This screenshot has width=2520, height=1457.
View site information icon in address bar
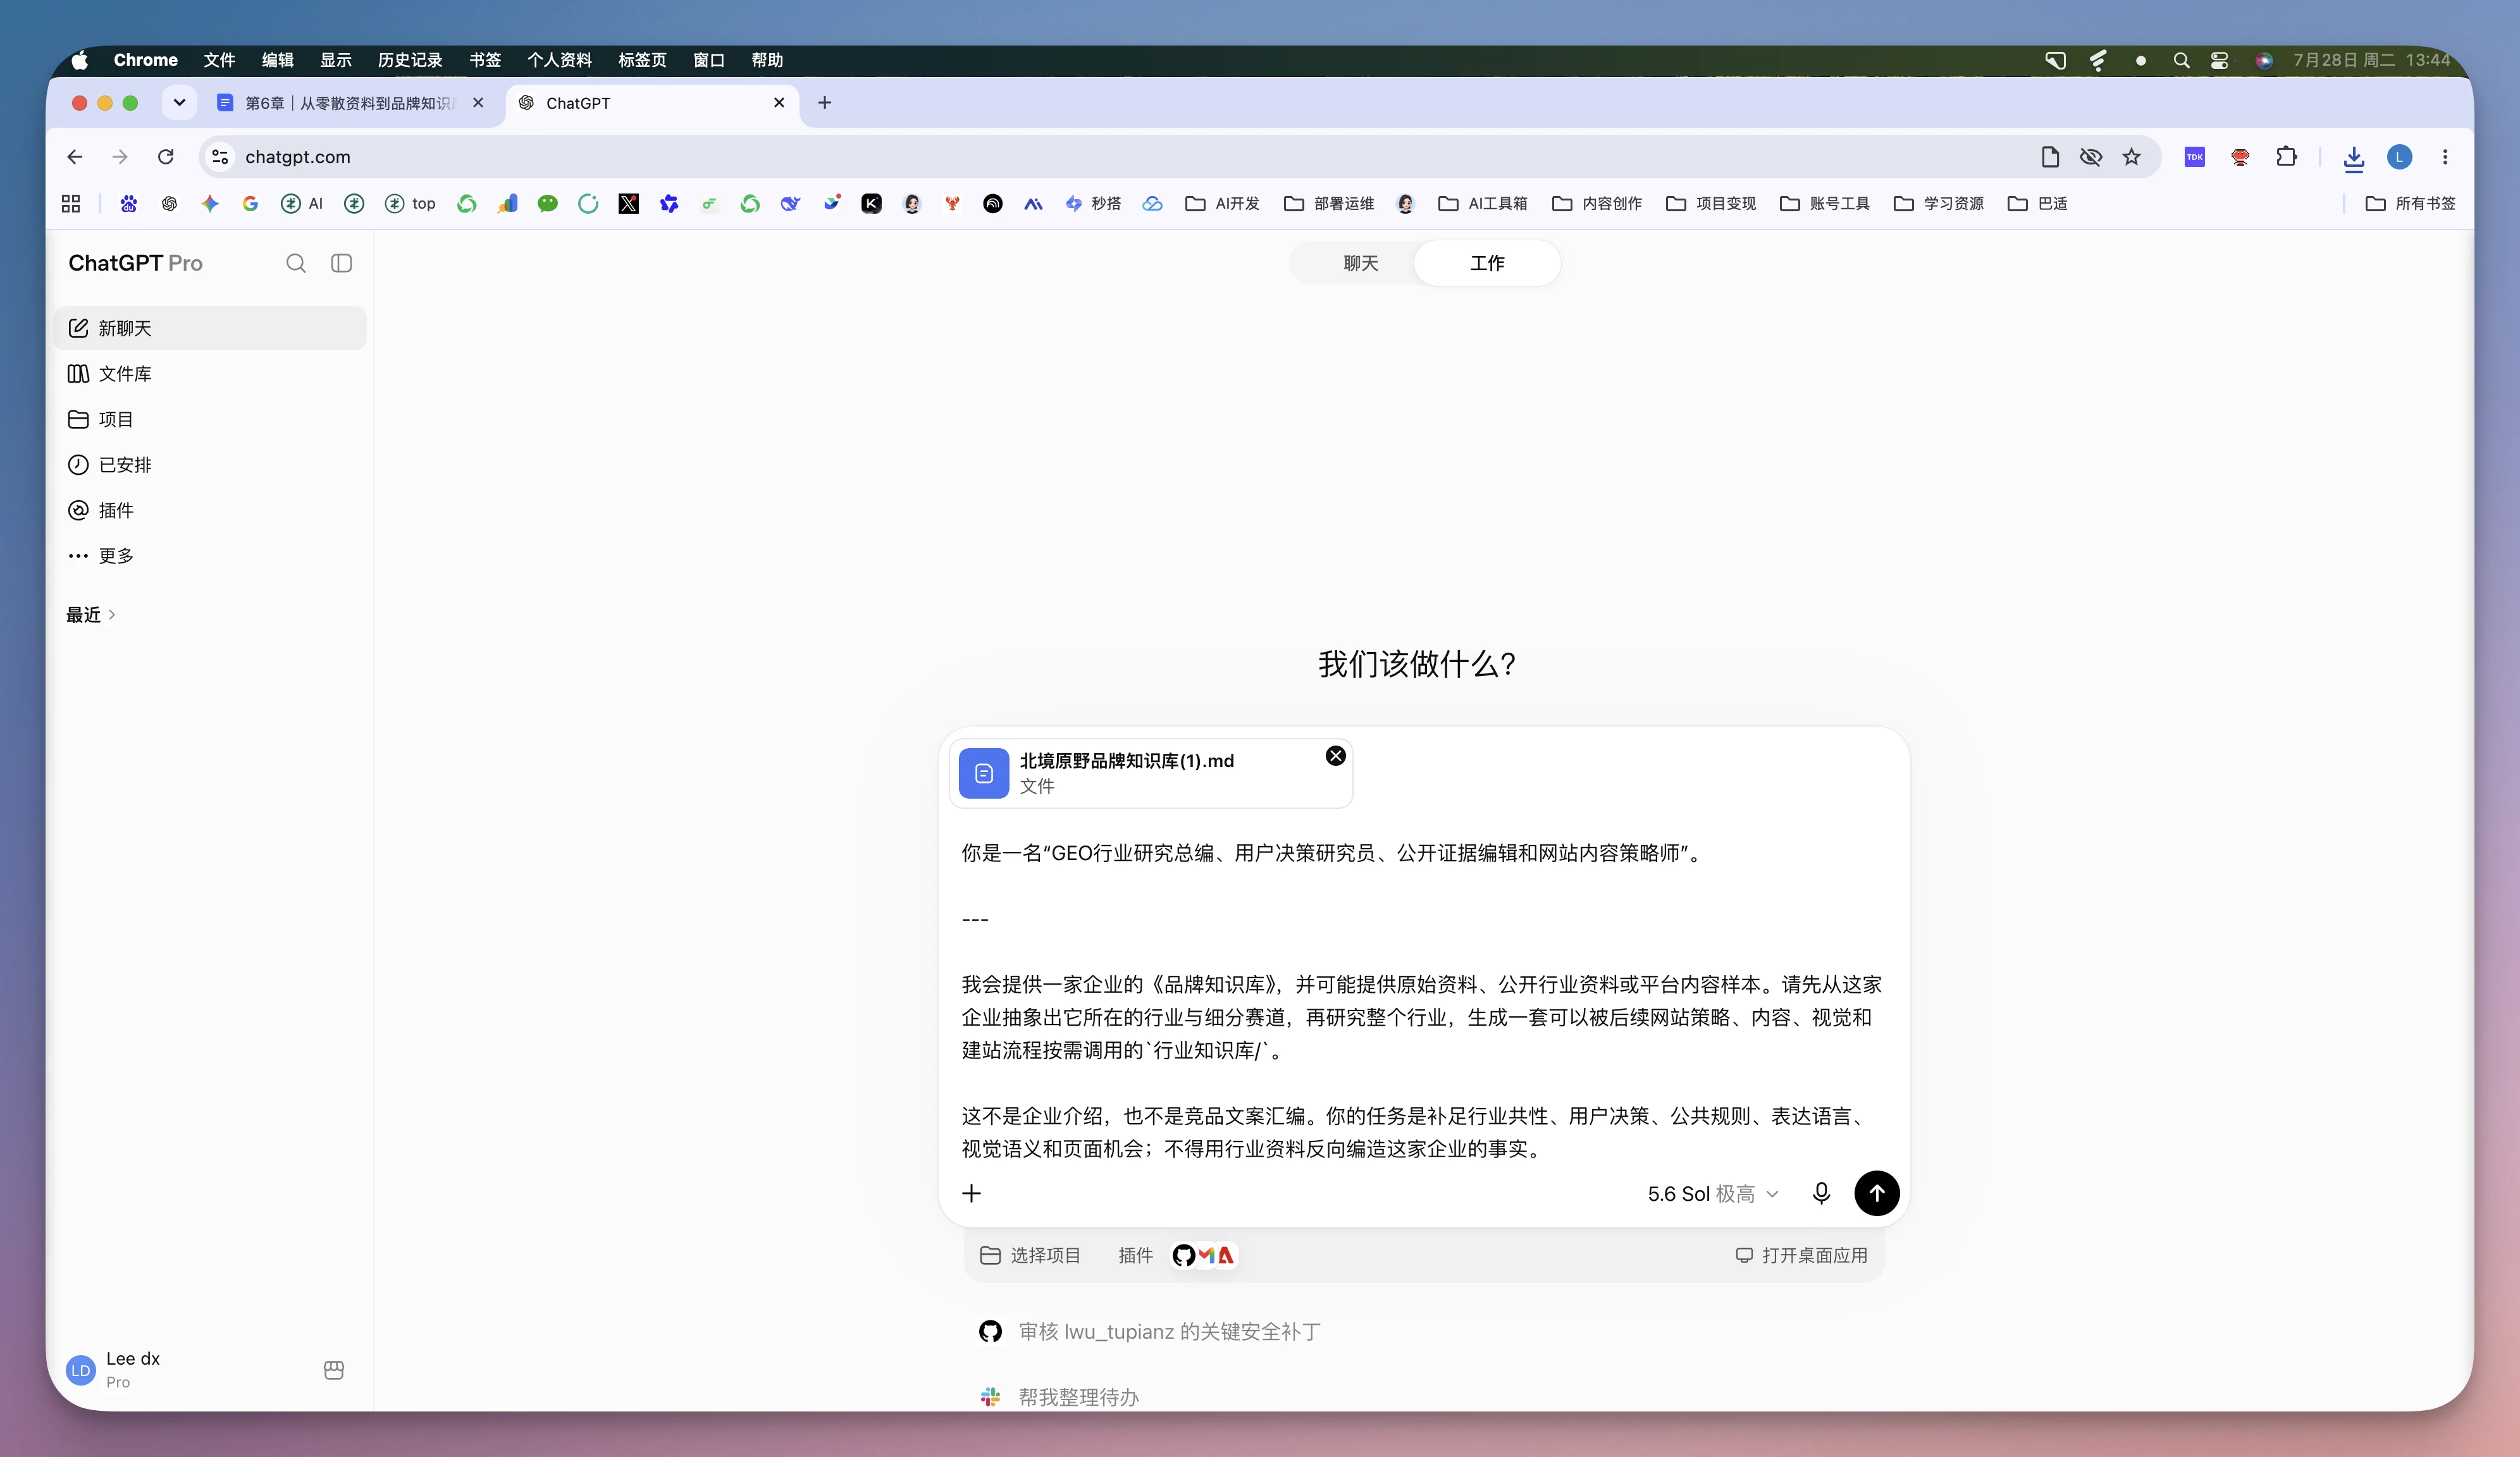220,157
